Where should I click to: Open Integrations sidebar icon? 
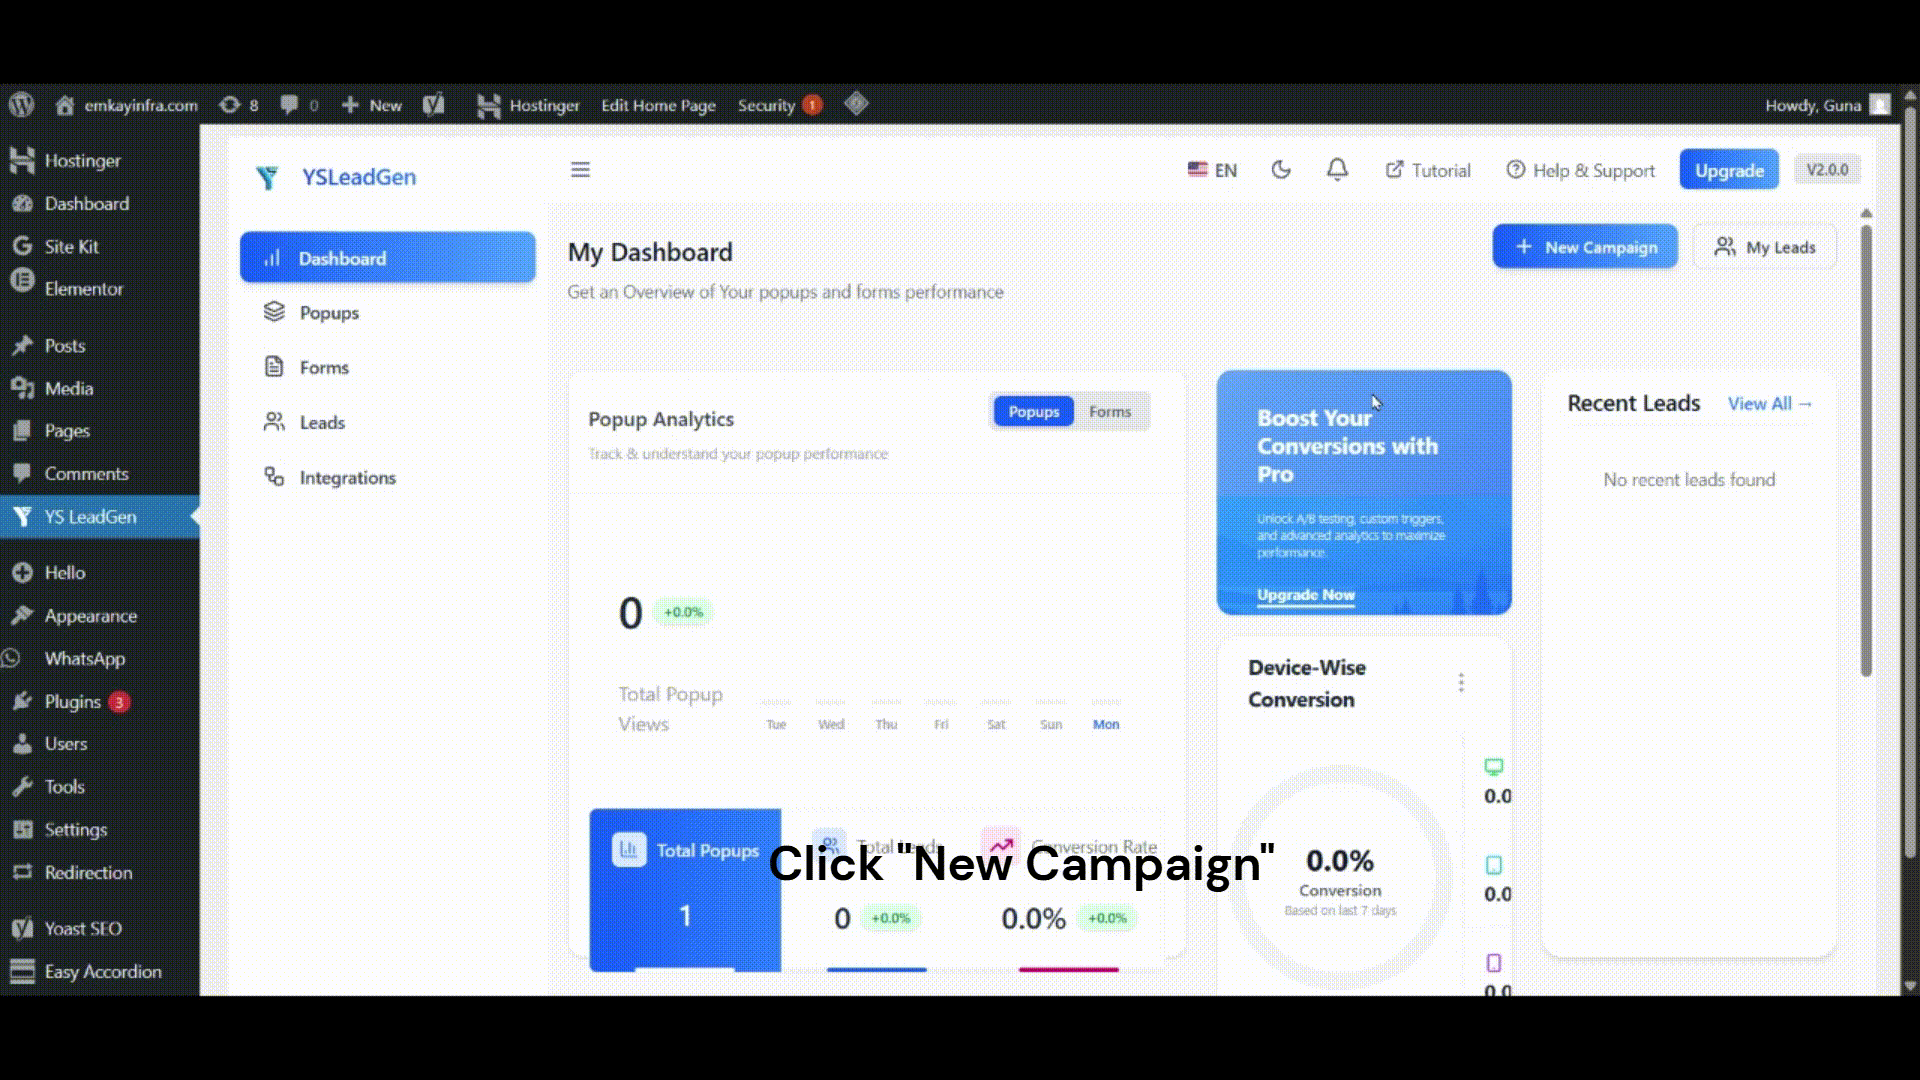pyautogui.click(x=274, y=477)
